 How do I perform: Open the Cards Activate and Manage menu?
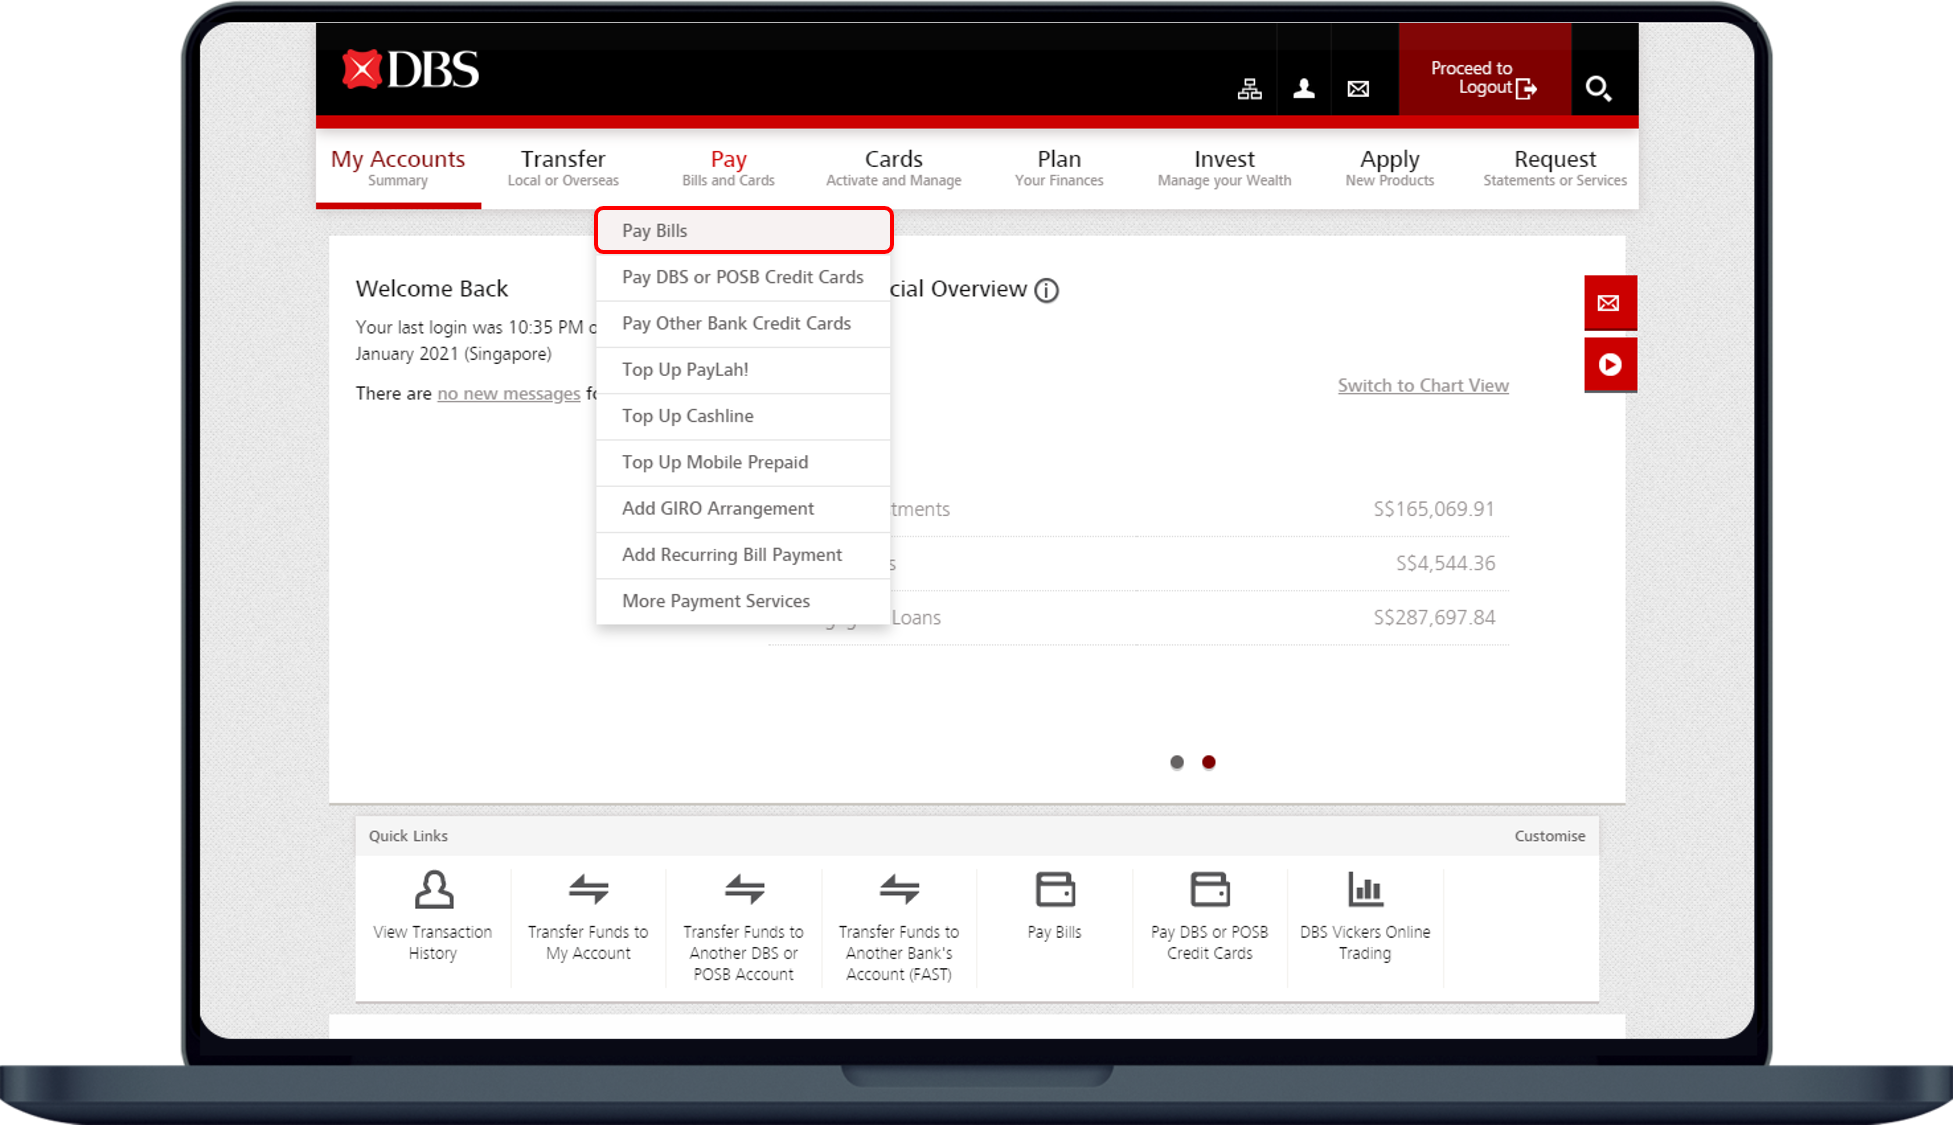(x=894, y=168)
